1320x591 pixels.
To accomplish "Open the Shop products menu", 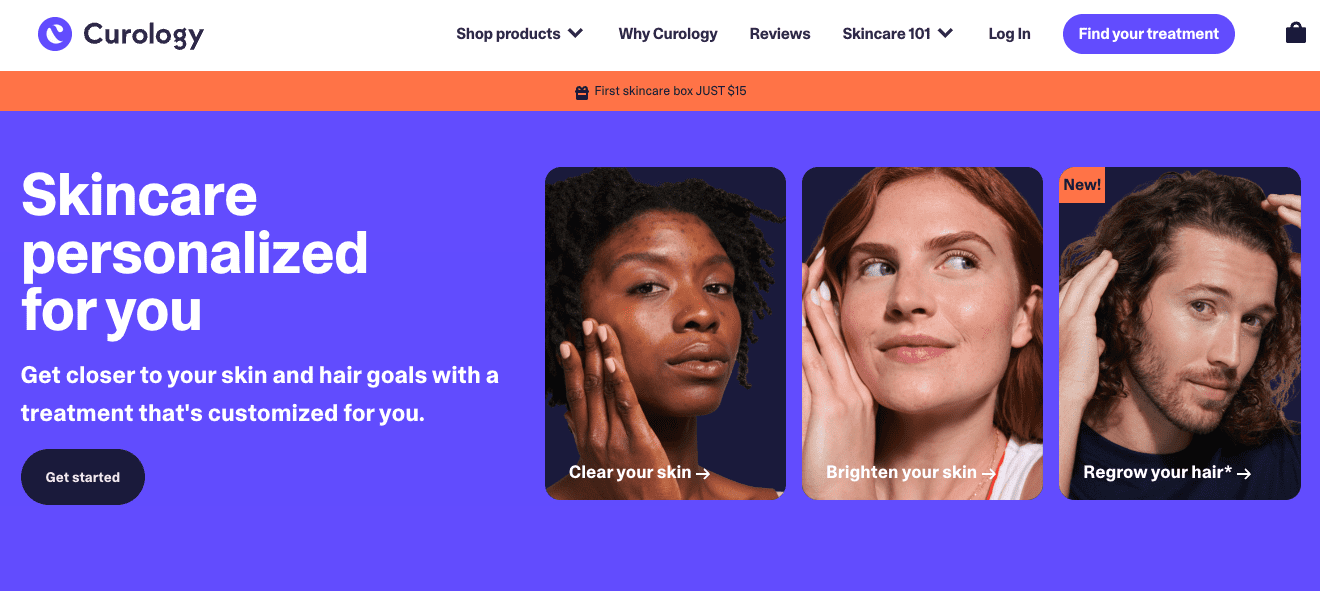I will pyautogui.click(x=508, y=34).
